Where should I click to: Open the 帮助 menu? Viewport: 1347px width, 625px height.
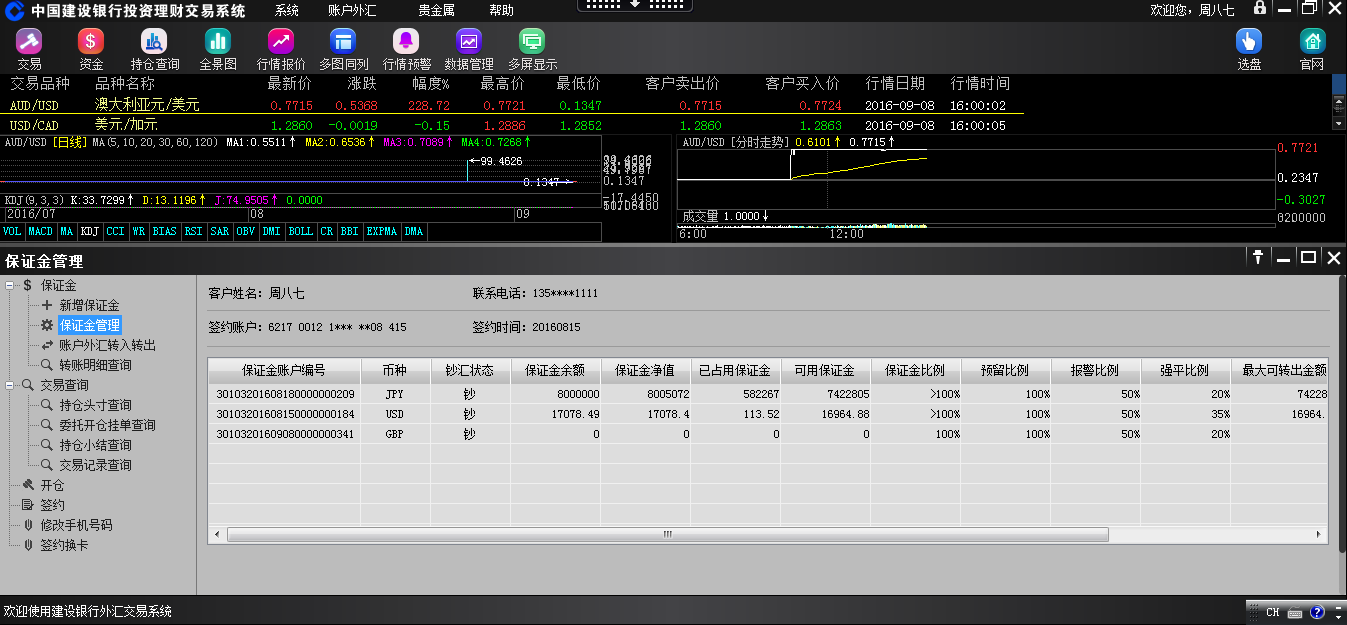[x=502, y=10]
